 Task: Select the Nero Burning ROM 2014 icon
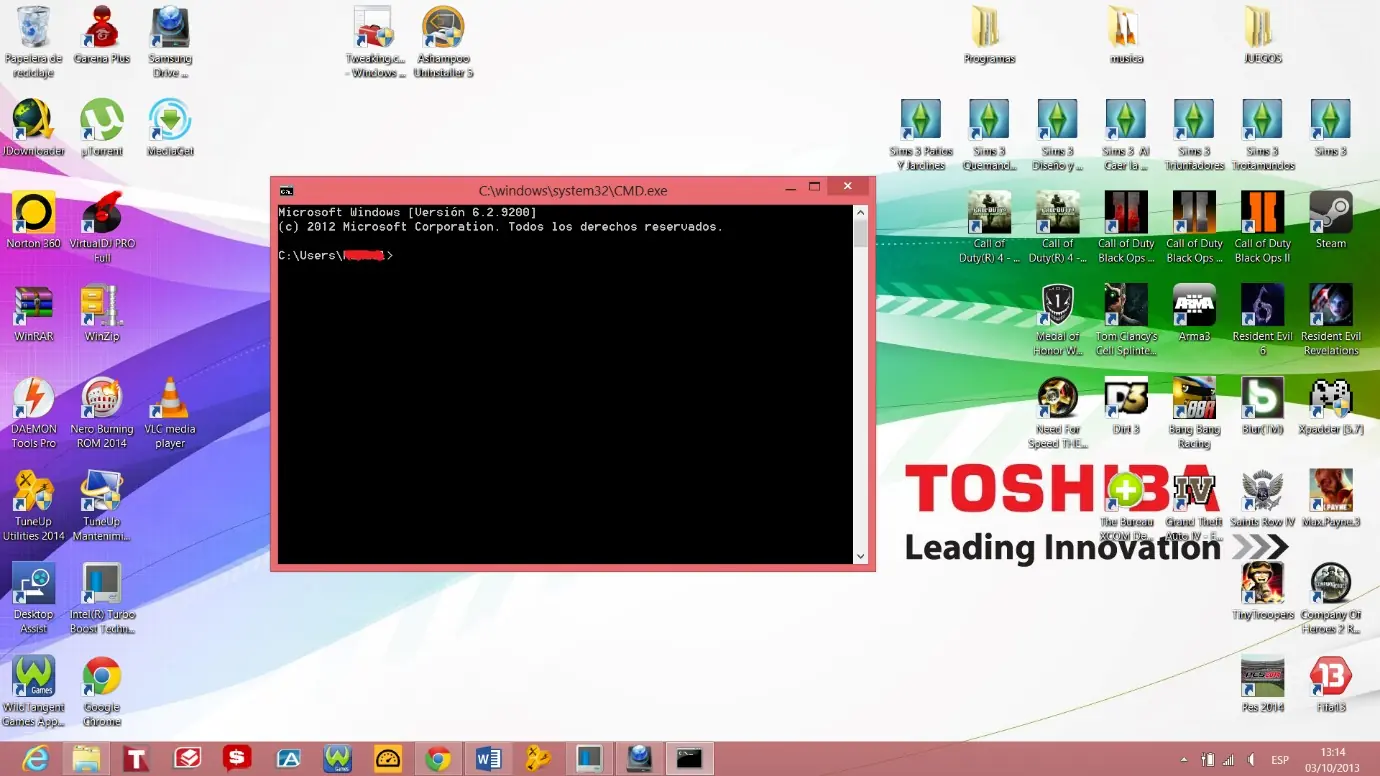click(102, 413)
